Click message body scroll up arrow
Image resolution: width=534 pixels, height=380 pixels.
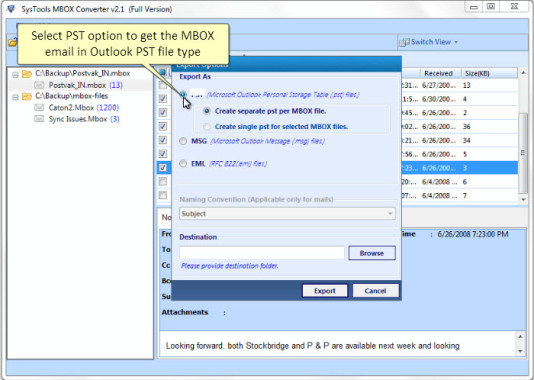[x=520, y=337]
